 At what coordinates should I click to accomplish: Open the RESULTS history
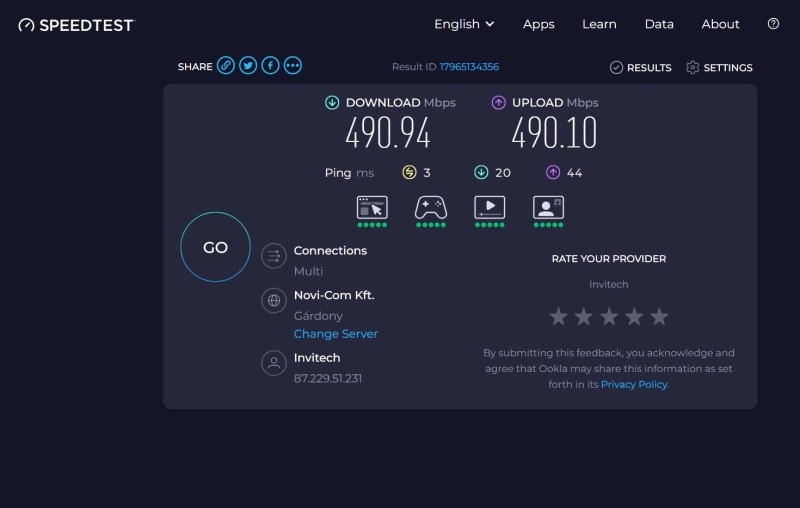point(641,67)
